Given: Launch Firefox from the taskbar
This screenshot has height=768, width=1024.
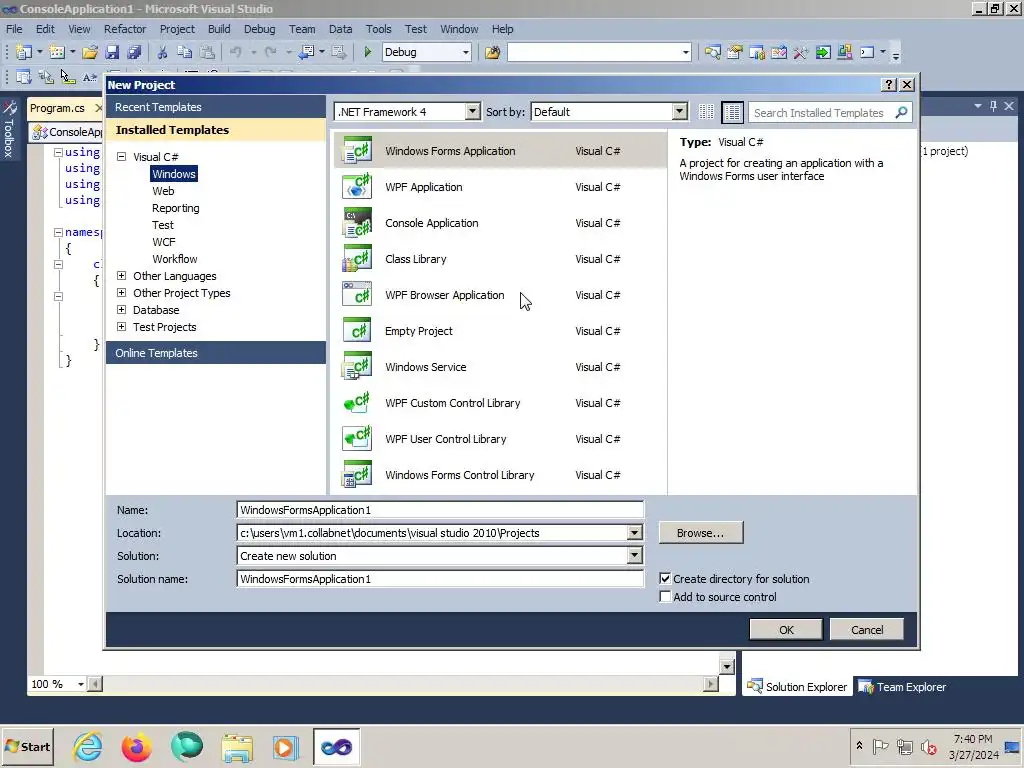Looking at the screenshot, I should coord(136,746).
